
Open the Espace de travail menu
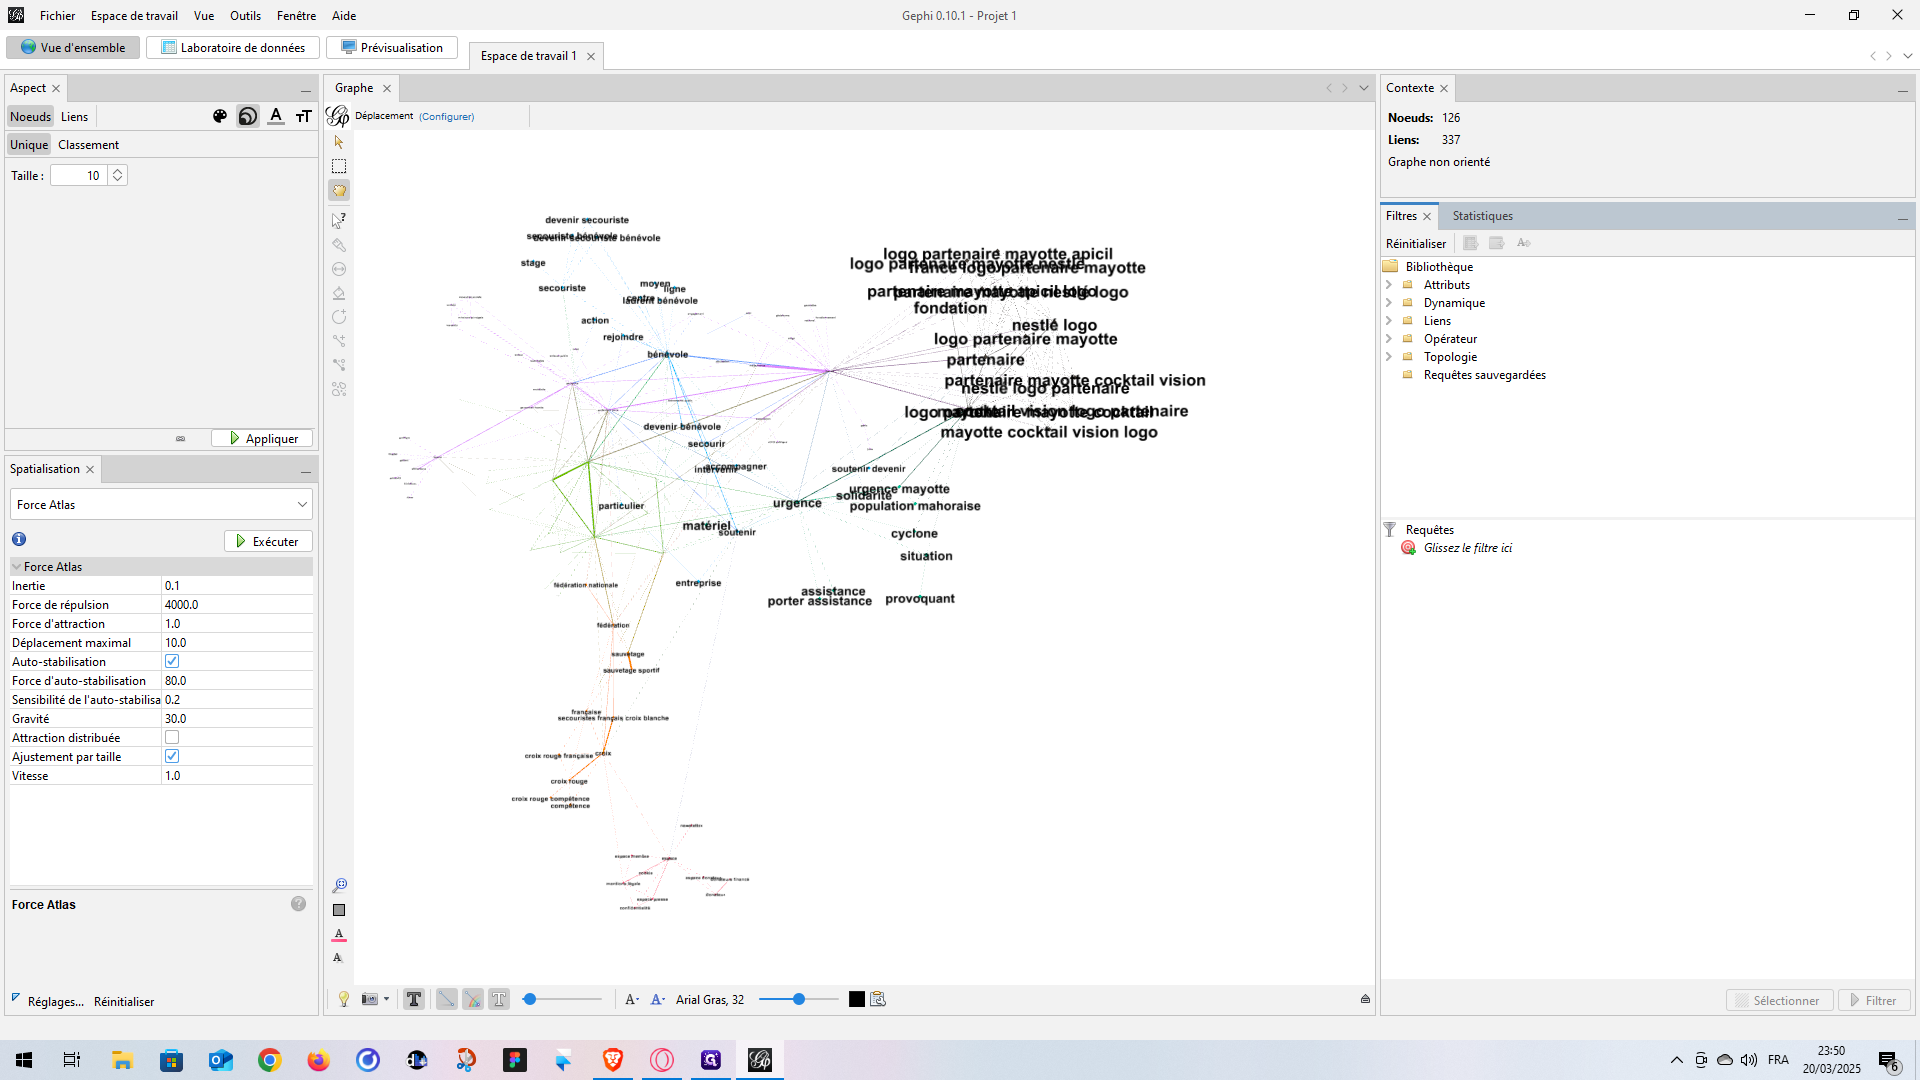(134, 15)
